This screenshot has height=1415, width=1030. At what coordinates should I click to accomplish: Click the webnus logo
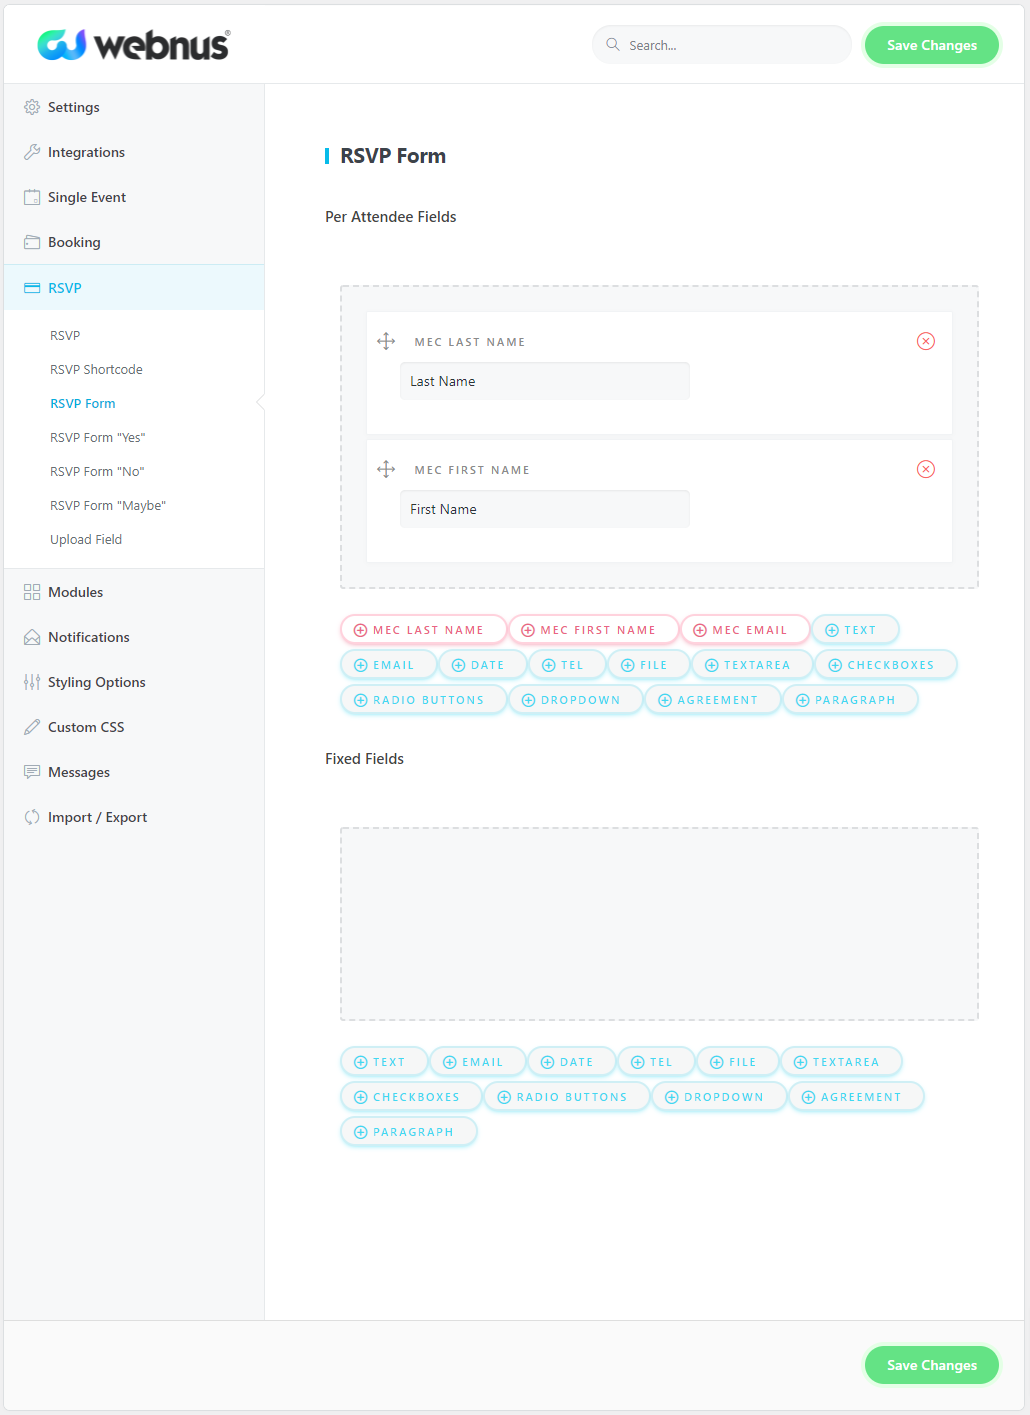point(133,44)
